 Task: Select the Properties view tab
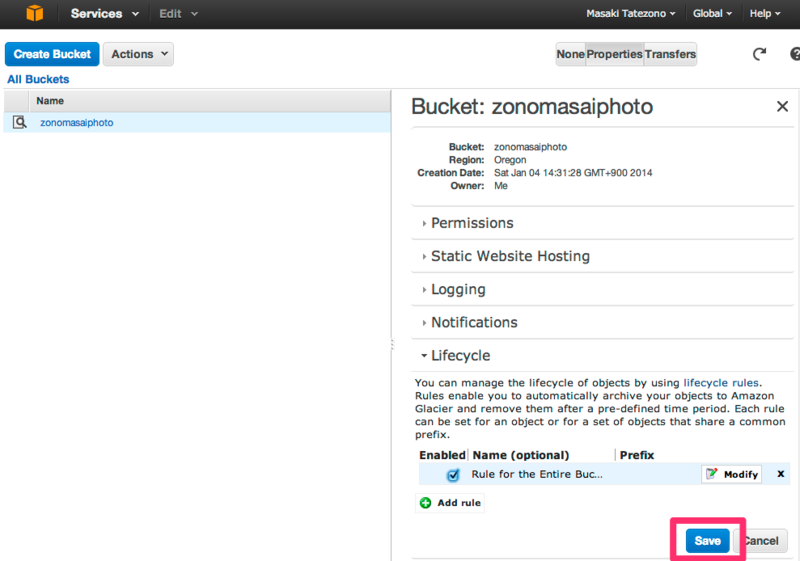pos(614,54)
